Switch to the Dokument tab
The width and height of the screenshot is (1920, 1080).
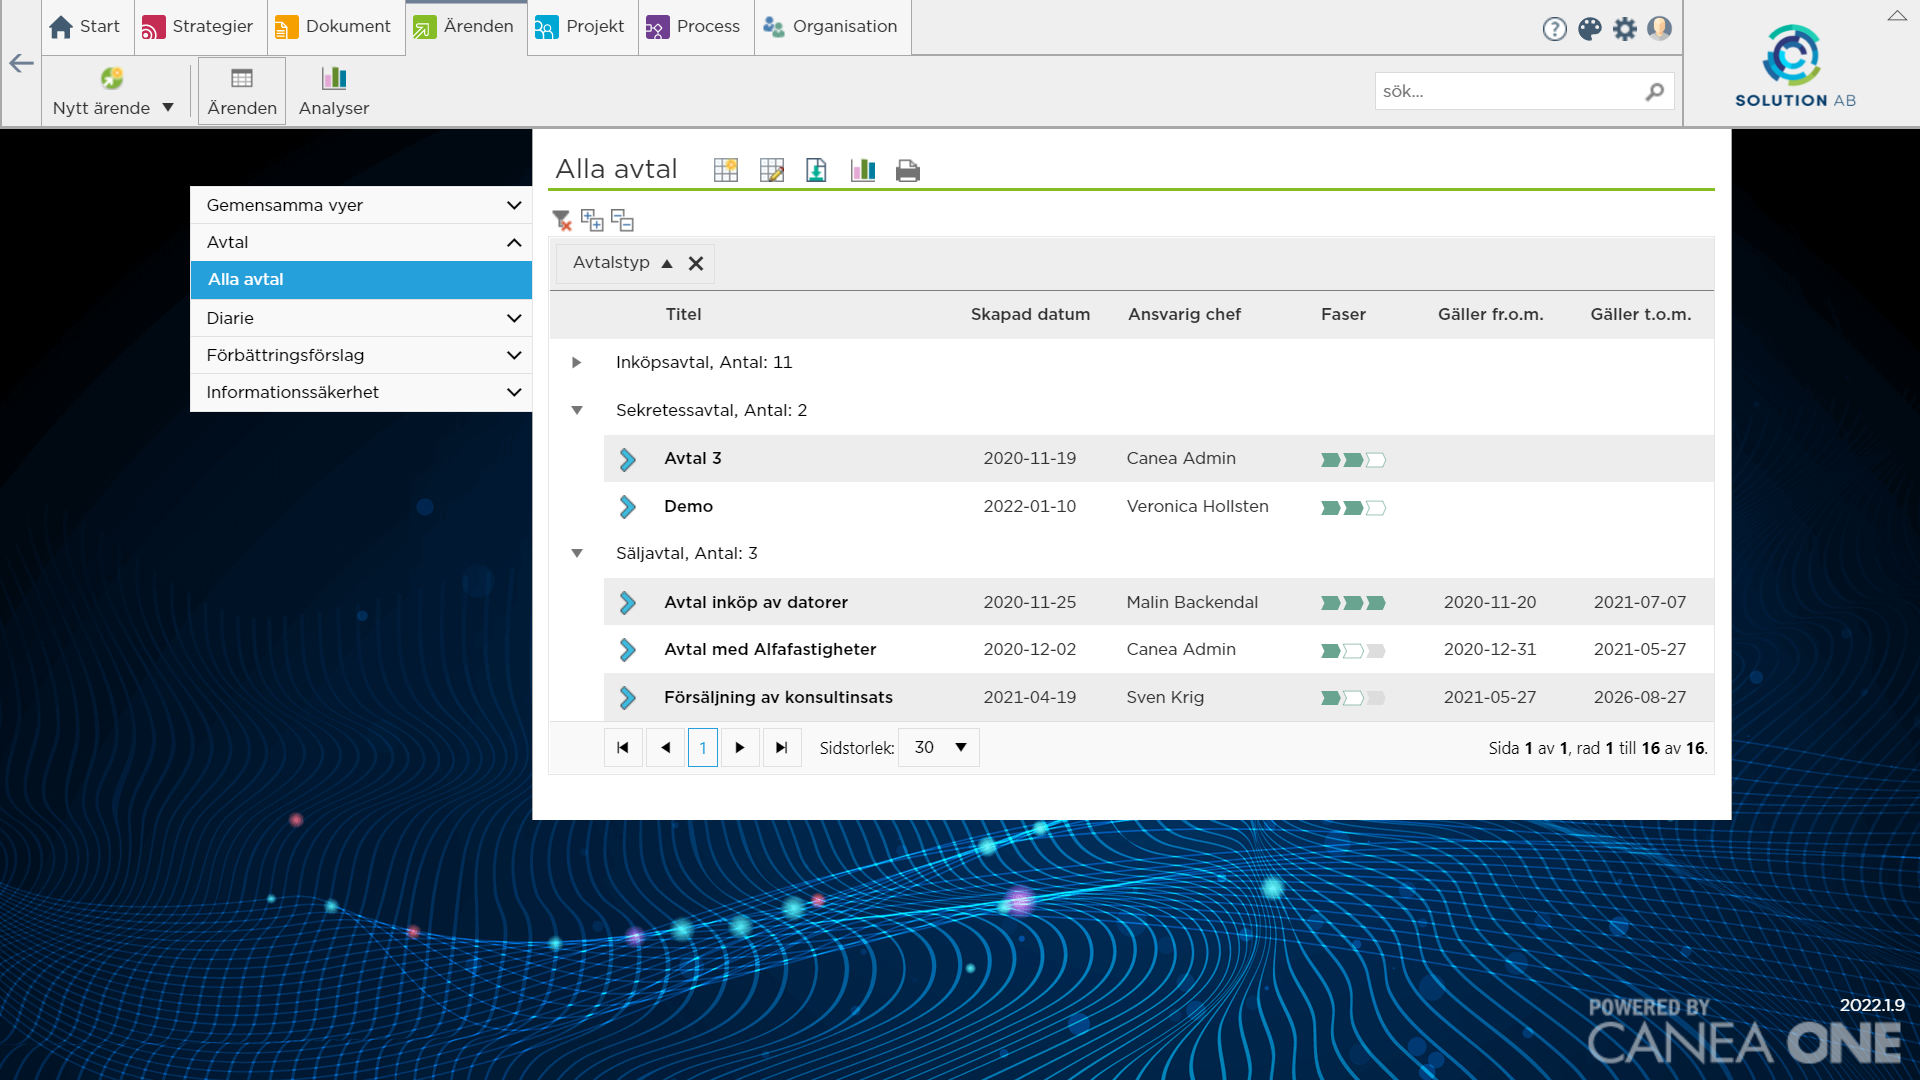tap(335, 27)
